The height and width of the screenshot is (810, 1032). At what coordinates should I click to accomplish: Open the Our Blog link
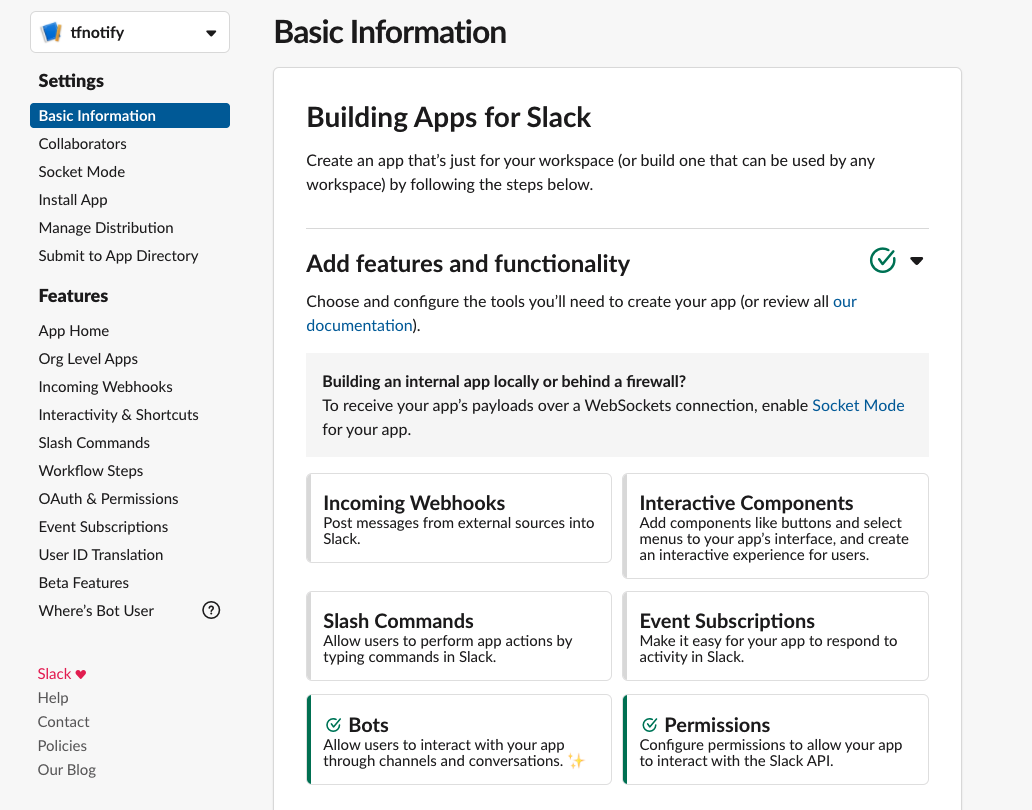pyautogui.click(x=66, y=770)
